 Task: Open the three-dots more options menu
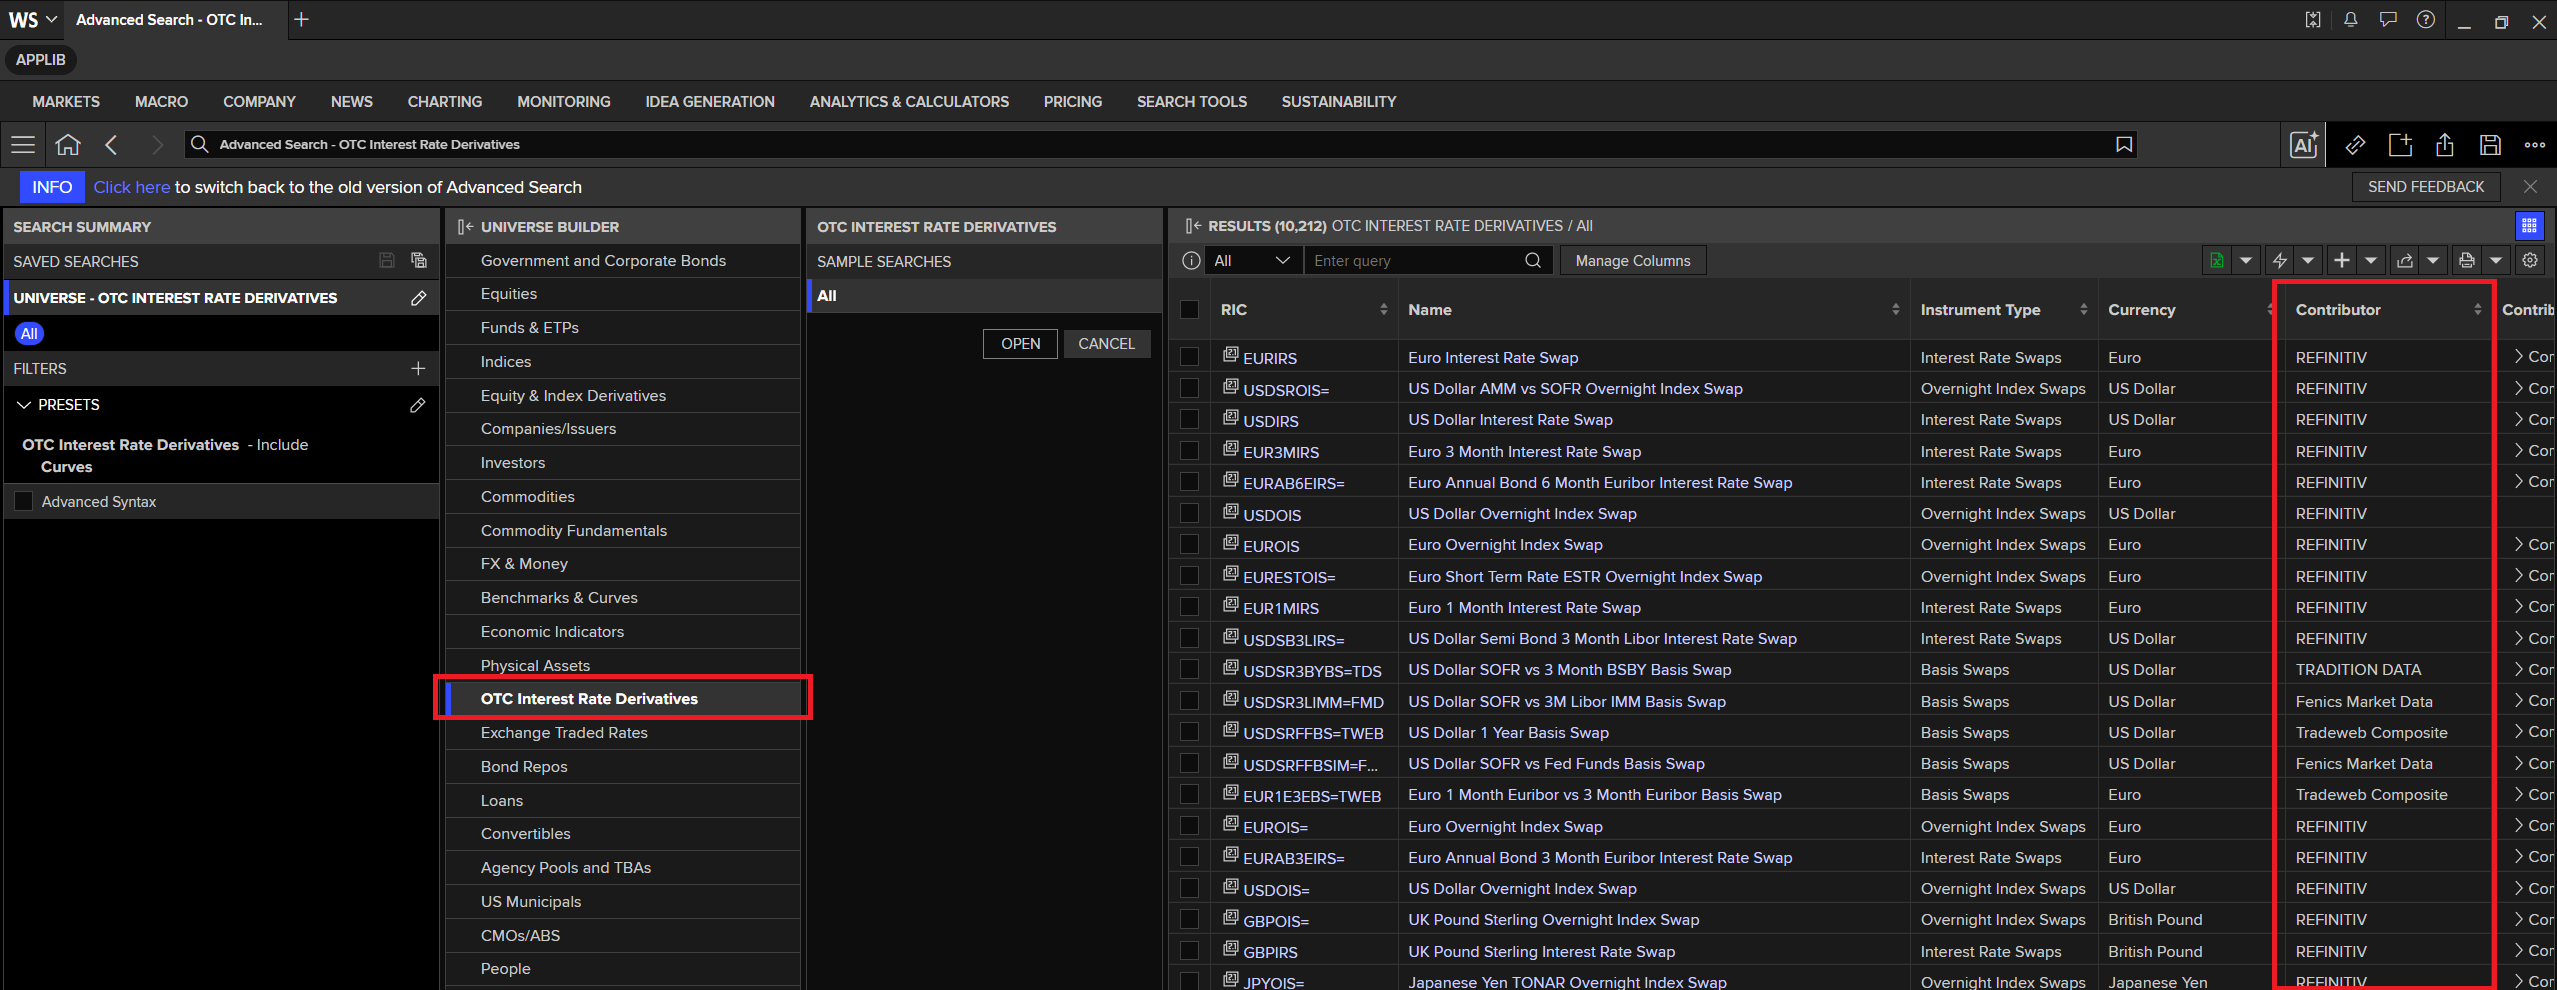[2535, 145]
